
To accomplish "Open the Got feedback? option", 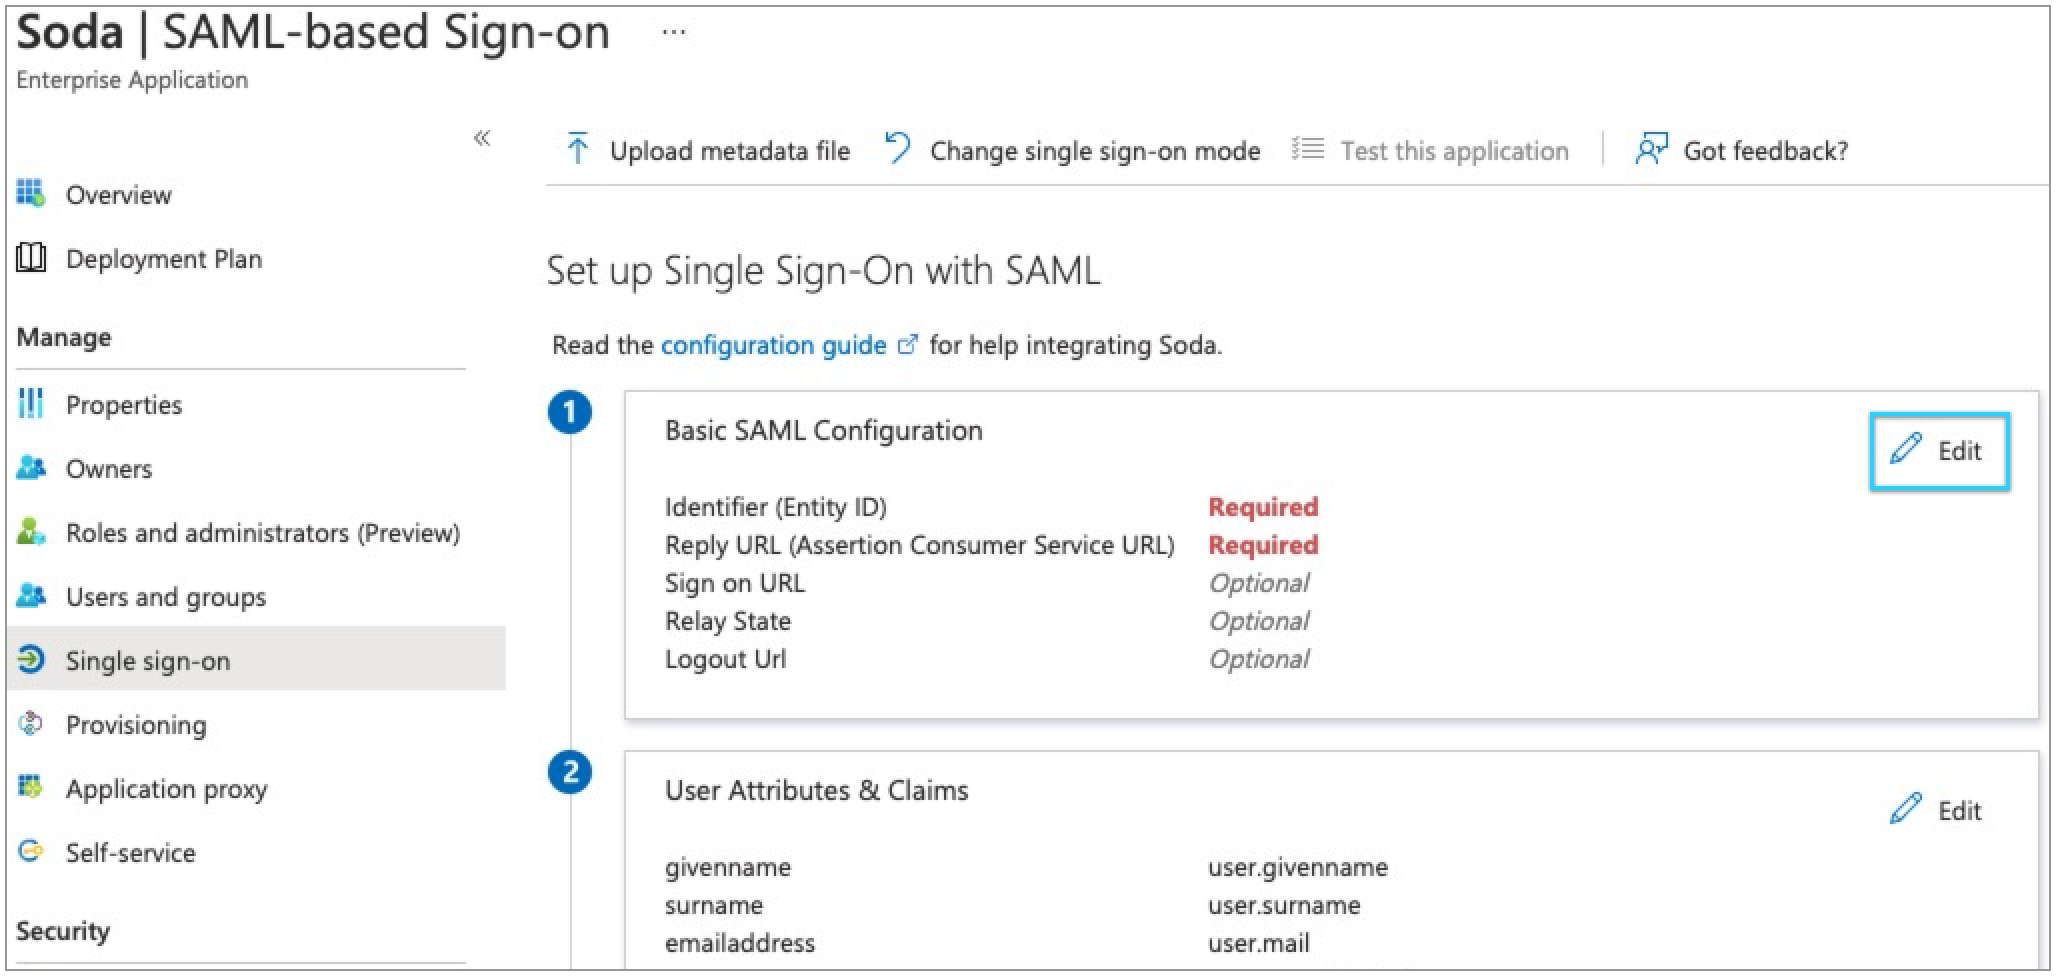I will coord(1742,151).
